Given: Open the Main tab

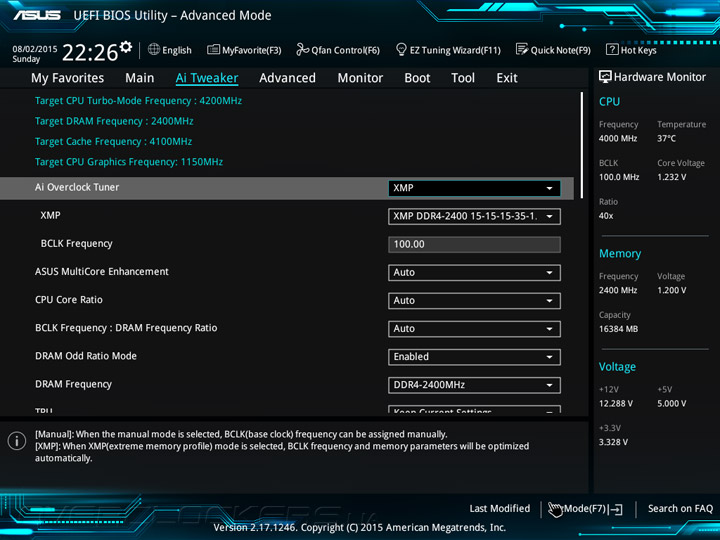Looking at the screenshot, I should [140, 78].
